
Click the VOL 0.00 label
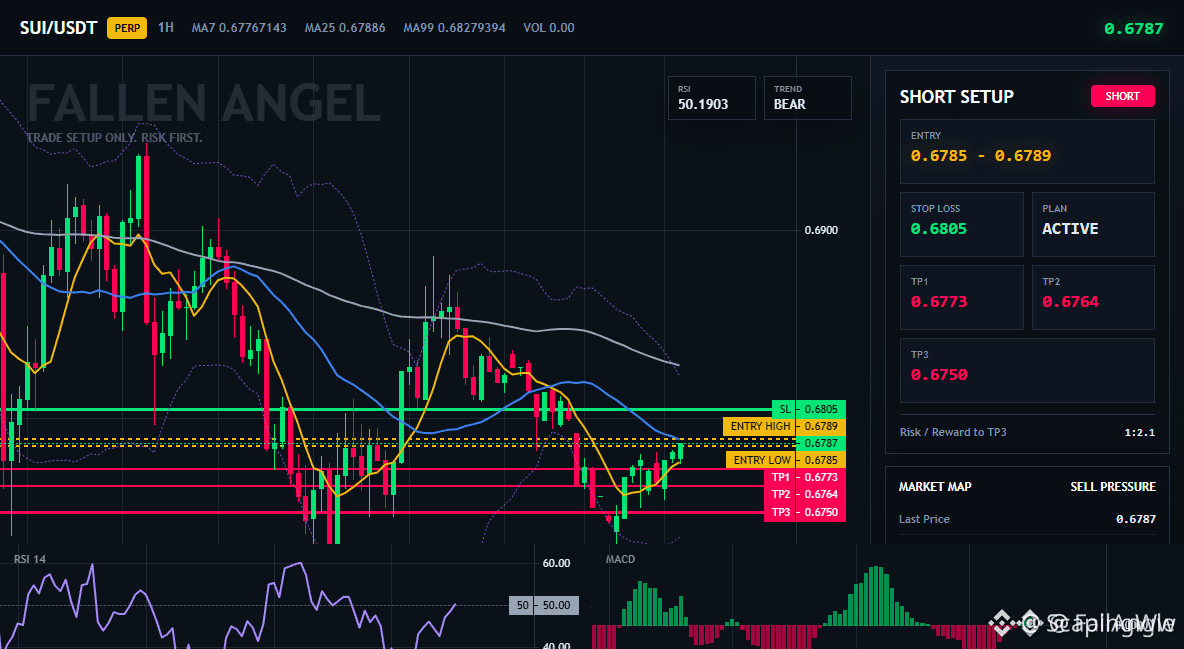(x=549, y=28)
